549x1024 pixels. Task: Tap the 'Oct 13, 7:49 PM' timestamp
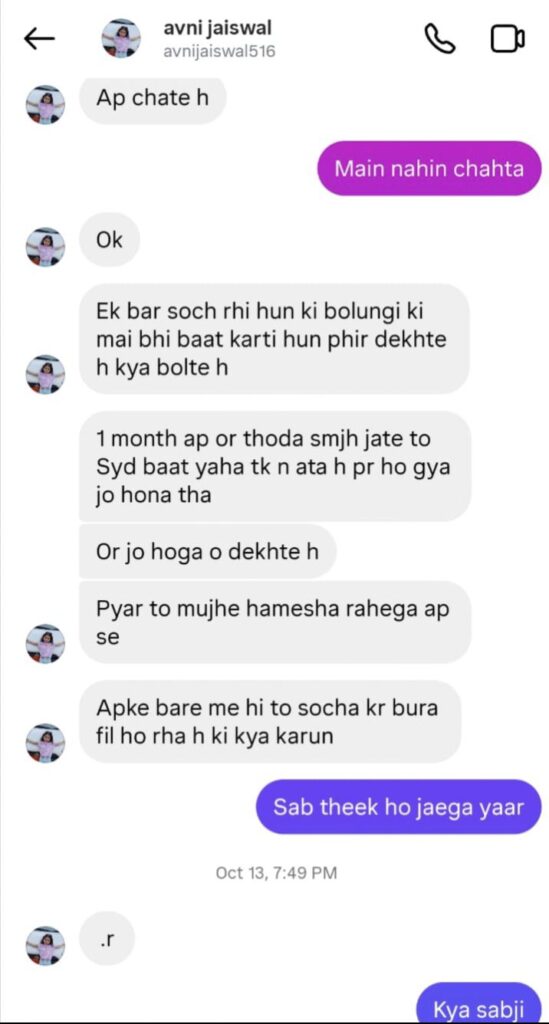(276, 872)
